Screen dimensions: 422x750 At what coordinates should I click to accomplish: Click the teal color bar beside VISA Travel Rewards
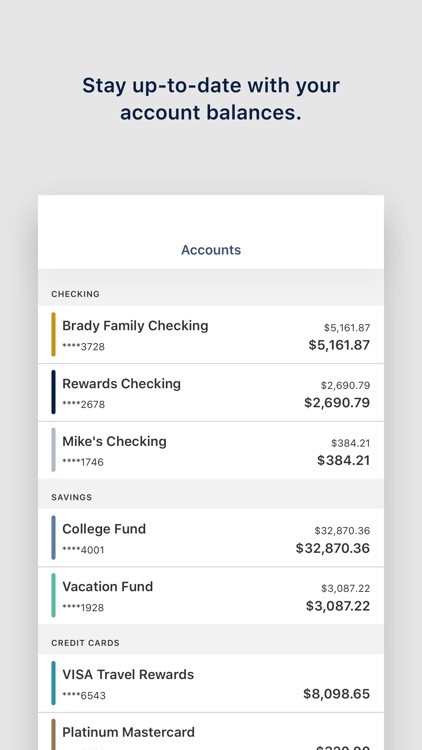tap(54, 683)
